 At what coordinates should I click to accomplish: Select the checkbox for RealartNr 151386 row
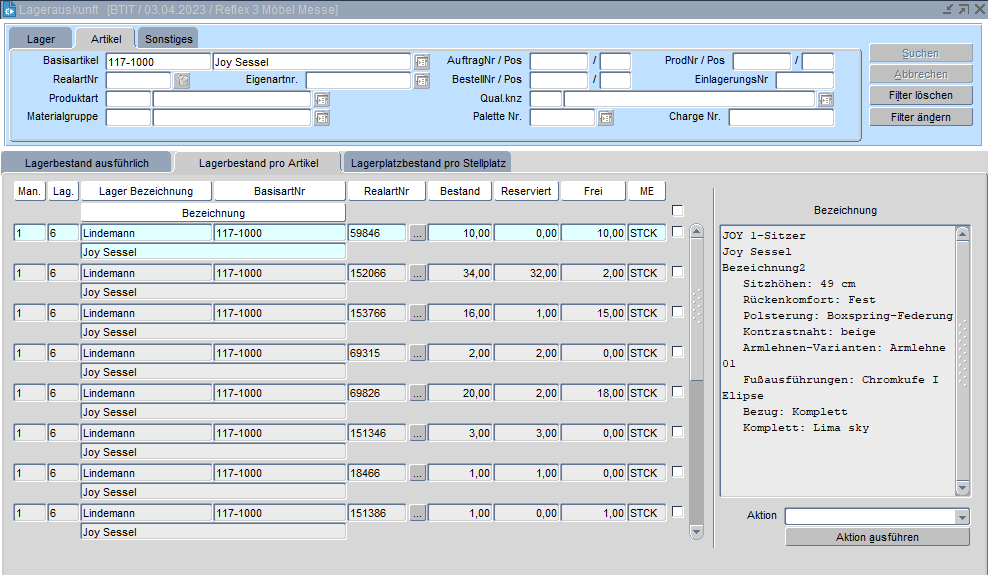(678, 512)
